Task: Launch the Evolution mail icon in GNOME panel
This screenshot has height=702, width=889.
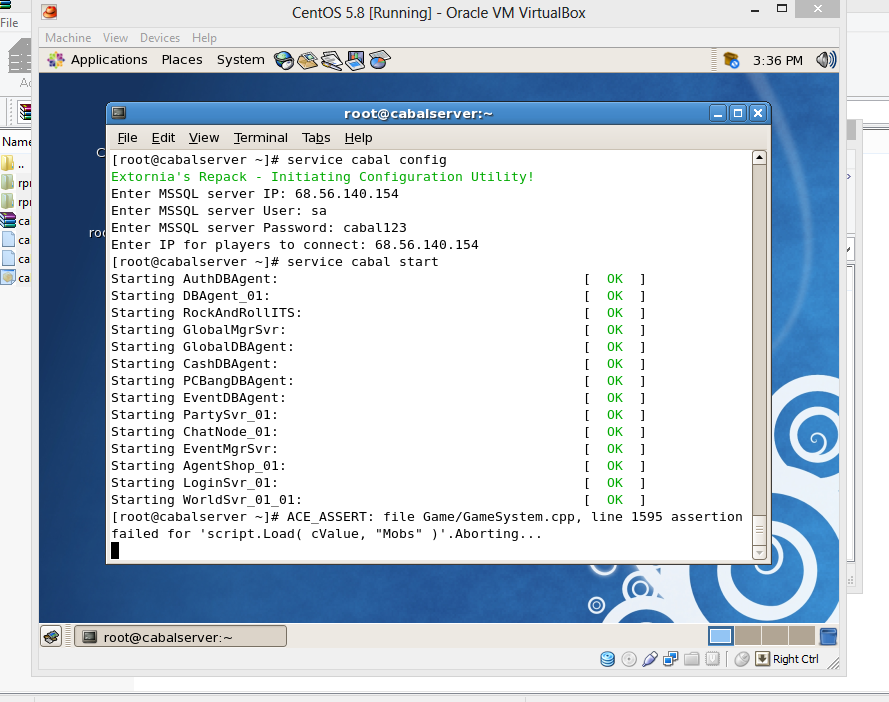Action: click(x=308, y=60)
